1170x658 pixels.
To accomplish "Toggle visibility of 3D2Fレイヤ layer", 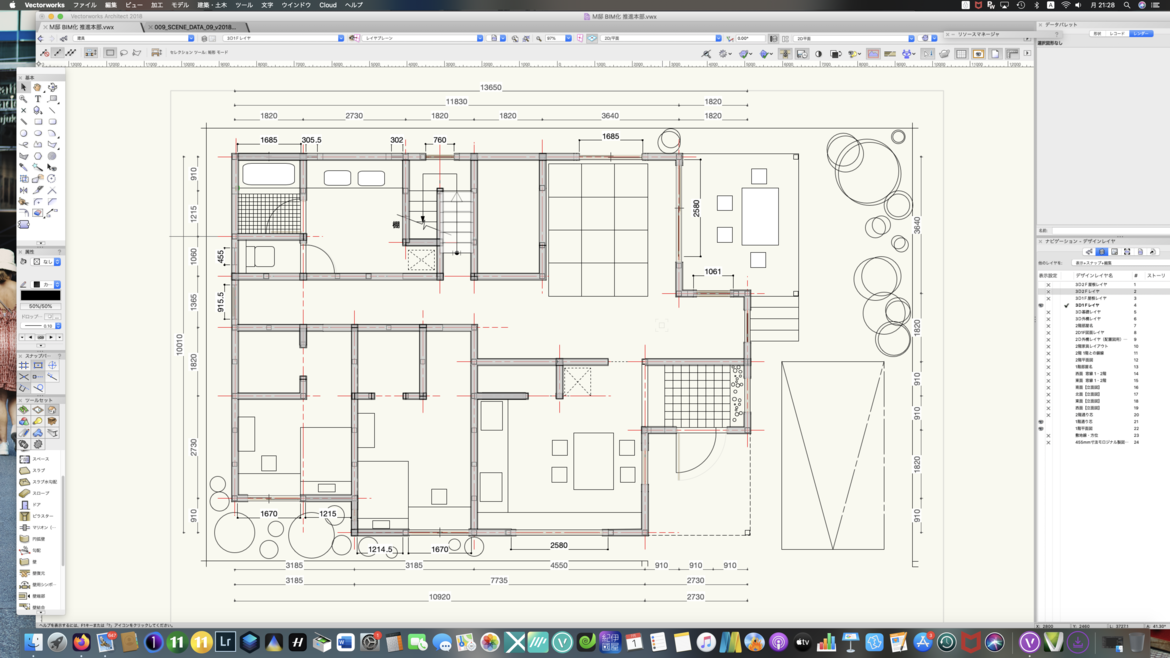I will (1048, 291).
